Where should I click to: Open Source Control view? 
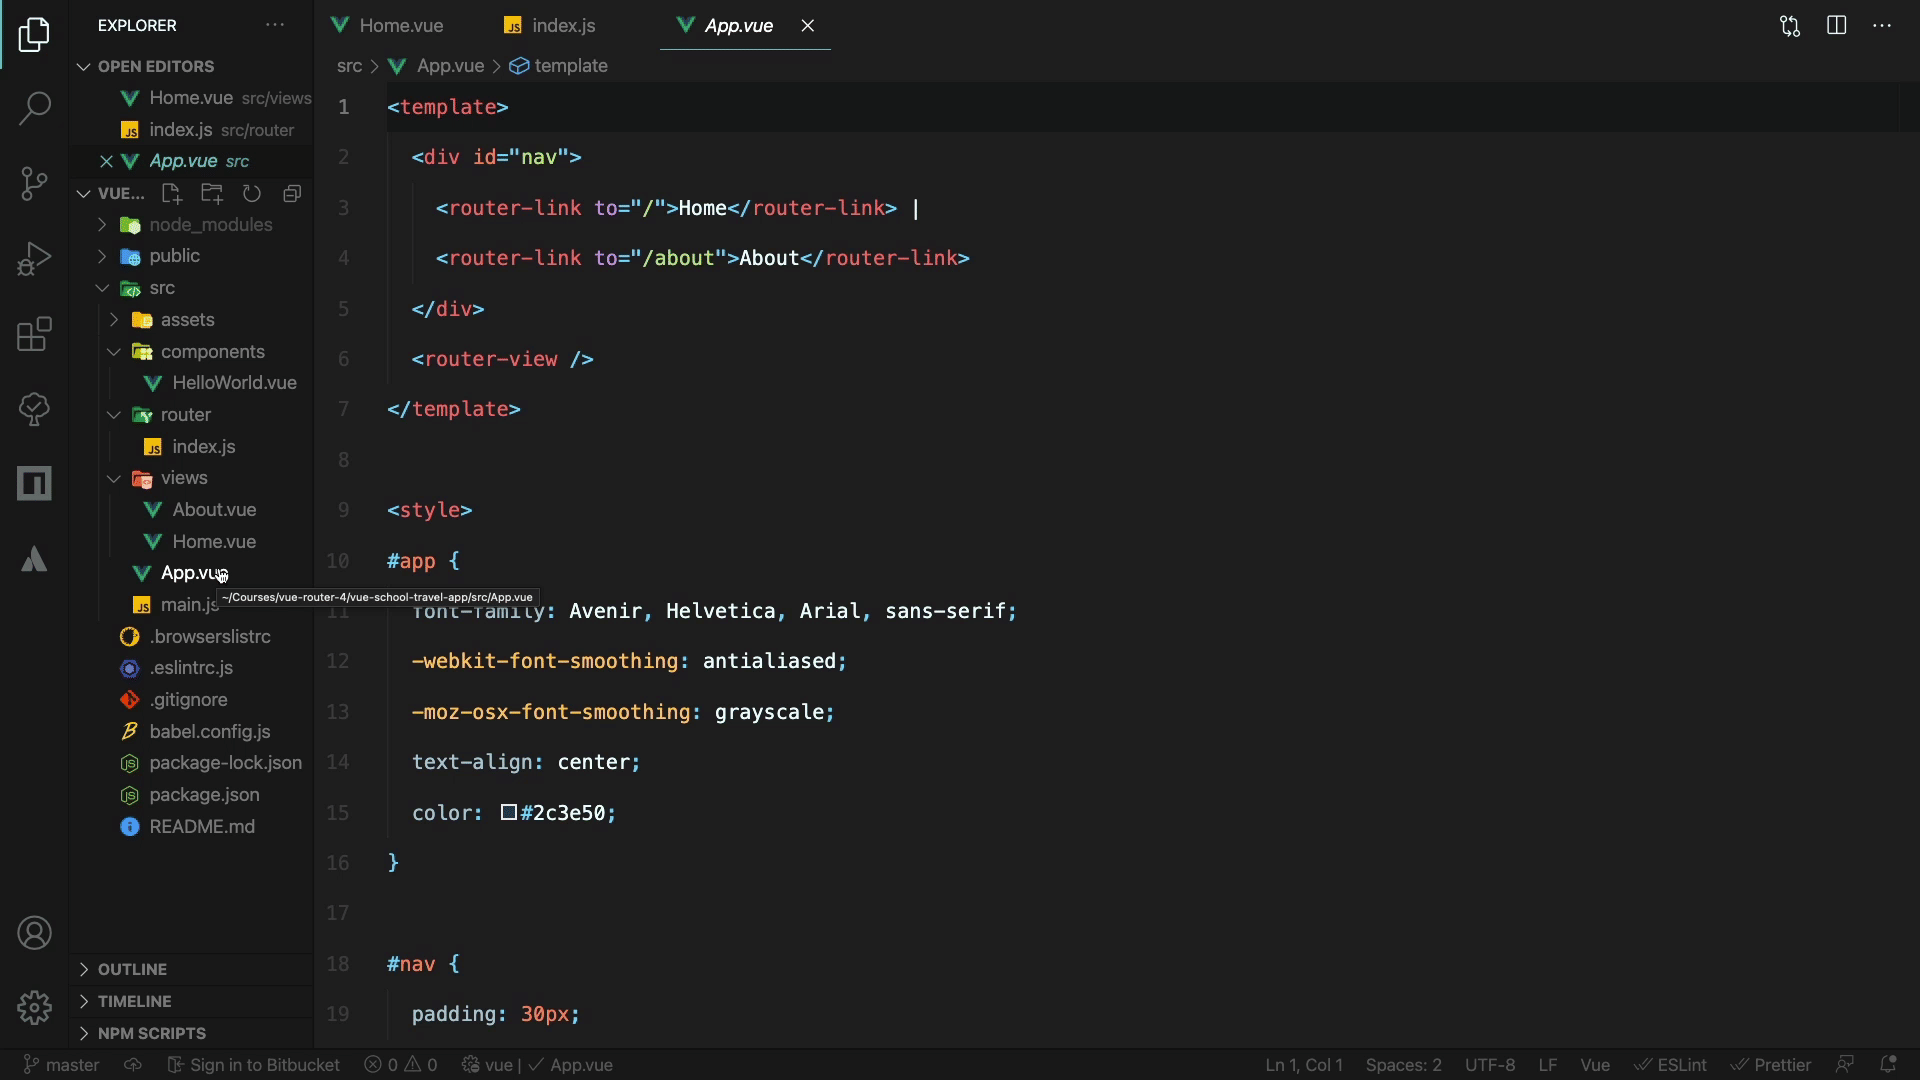pyautogui.click(x=34, y=183)
